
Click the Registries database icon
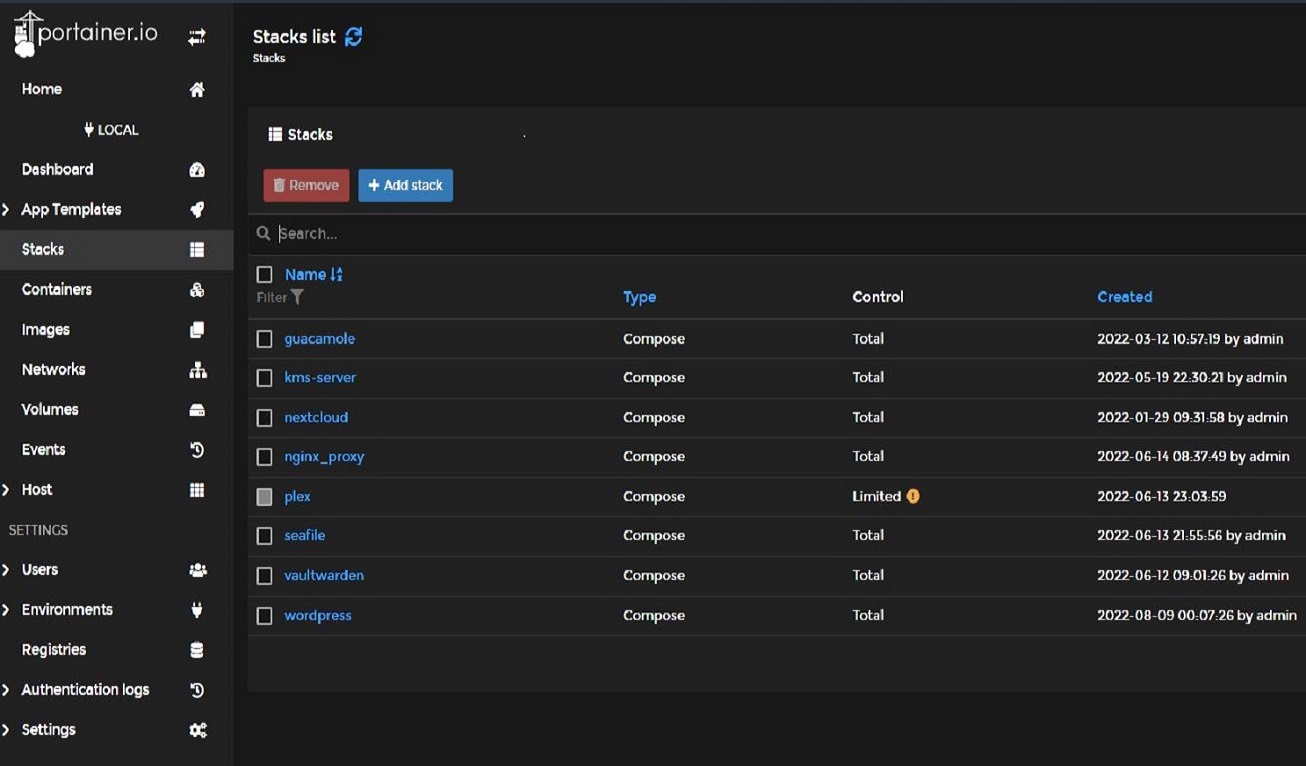[197, 649]
